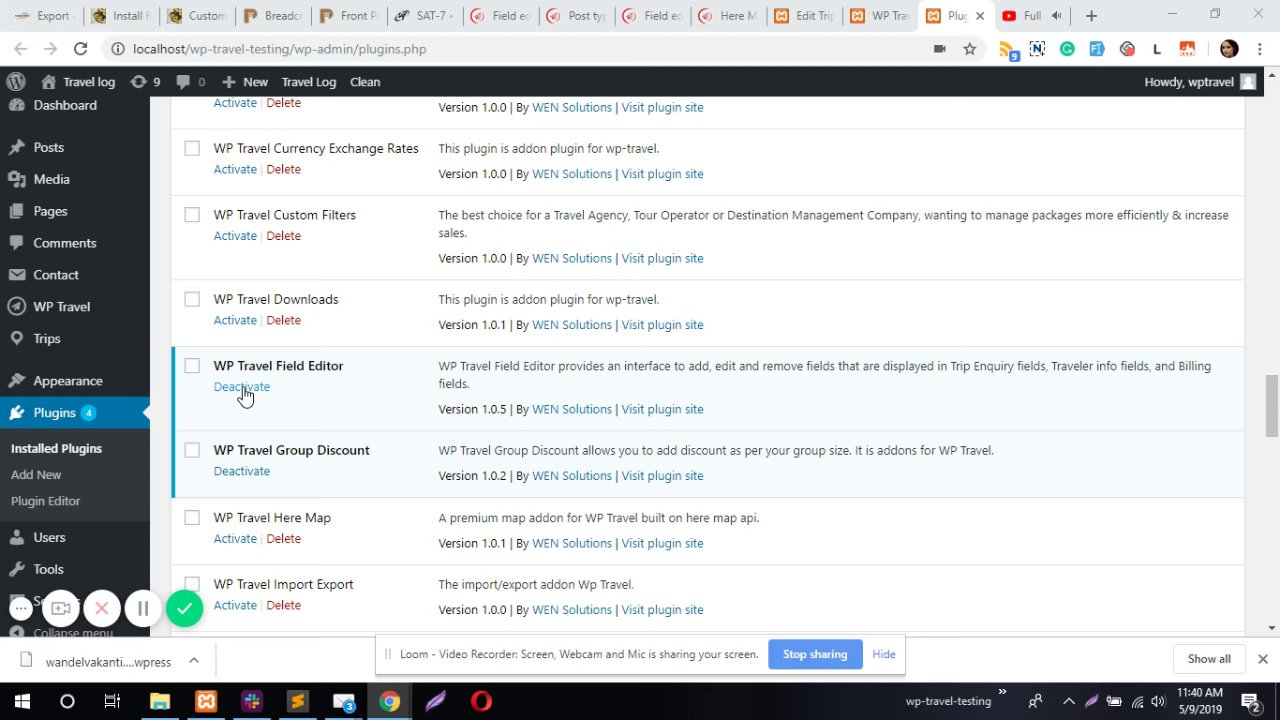Open XAMPP from the taskbar
The image size is (1280, 720).
click(206, 702)
